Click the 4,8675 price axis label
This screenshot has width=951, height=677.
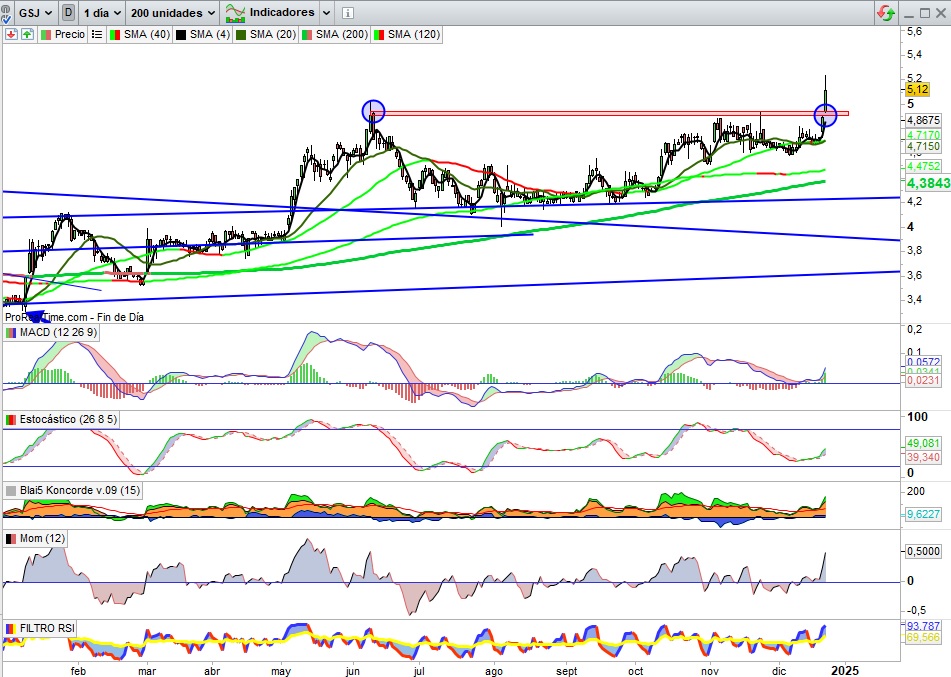923,120
